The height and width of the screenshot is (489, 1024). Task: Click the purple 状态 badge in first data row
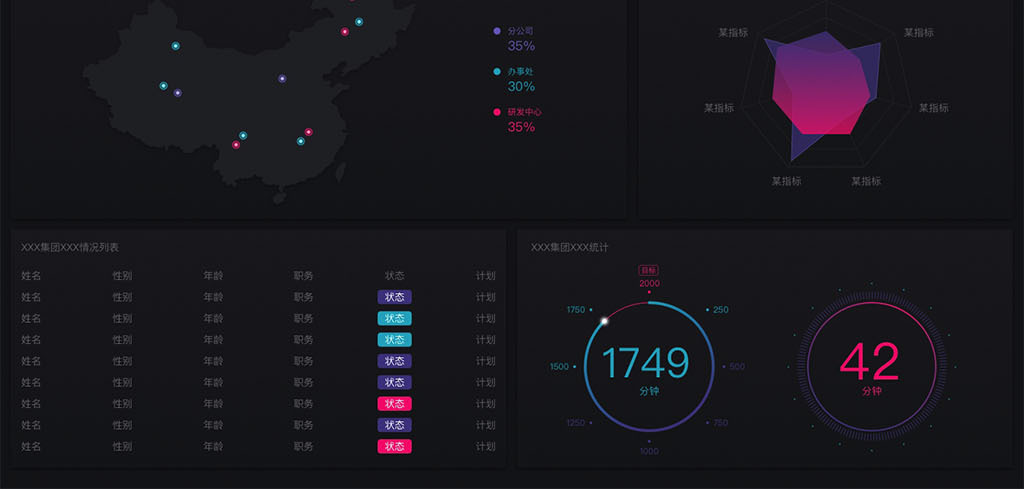point(394,297)
